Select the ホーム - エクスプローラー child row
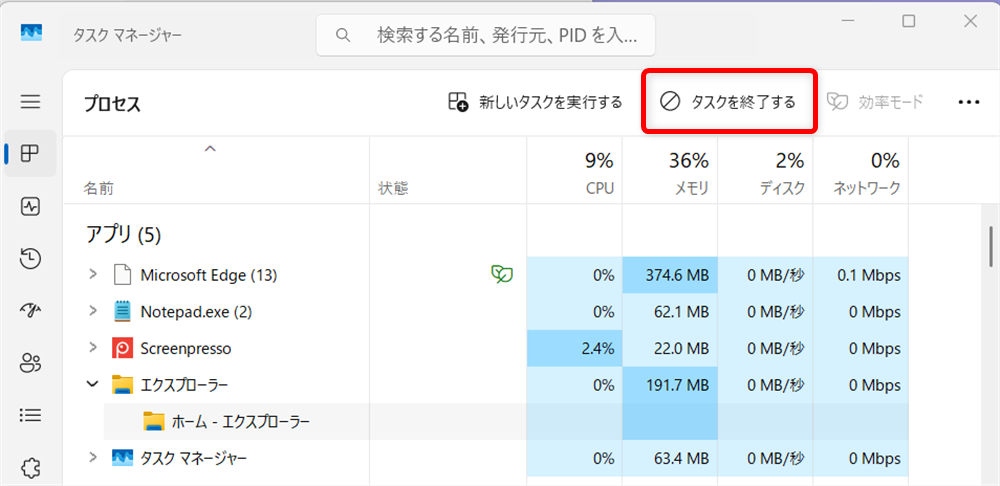Viewport: 1000px width, 486px height. 506,422
